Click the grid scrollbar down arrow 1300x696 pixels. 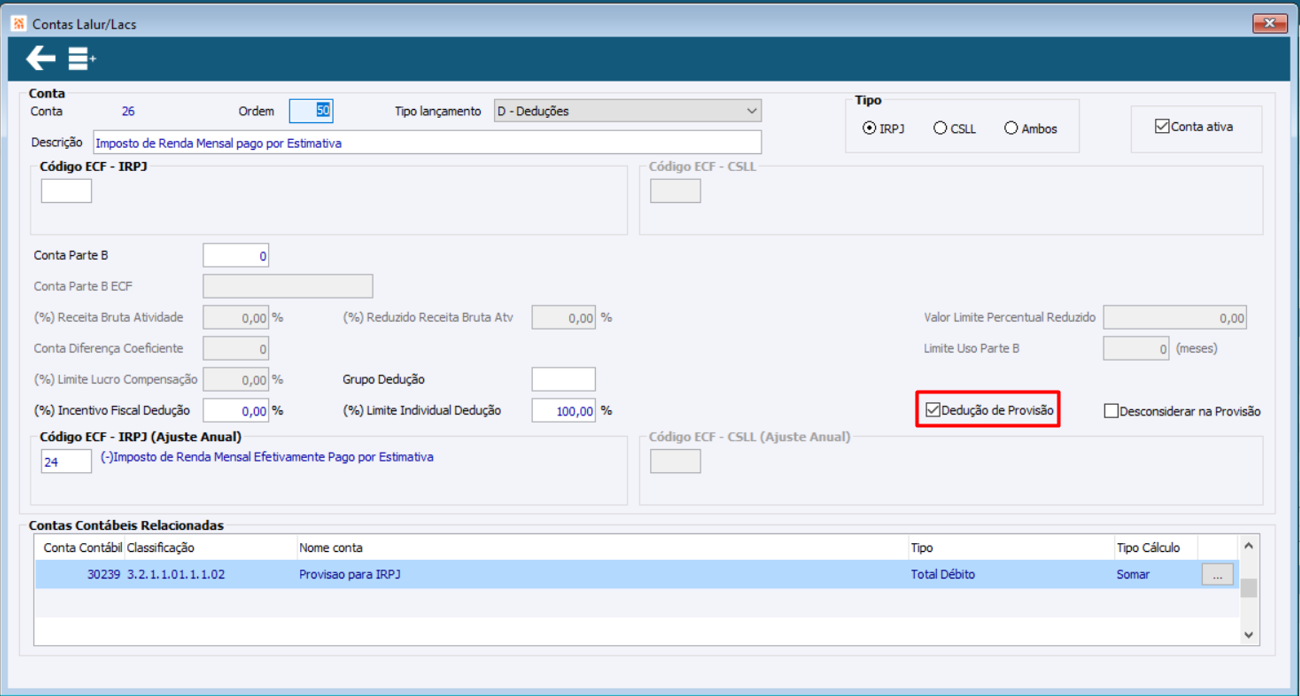(1248, 635)
